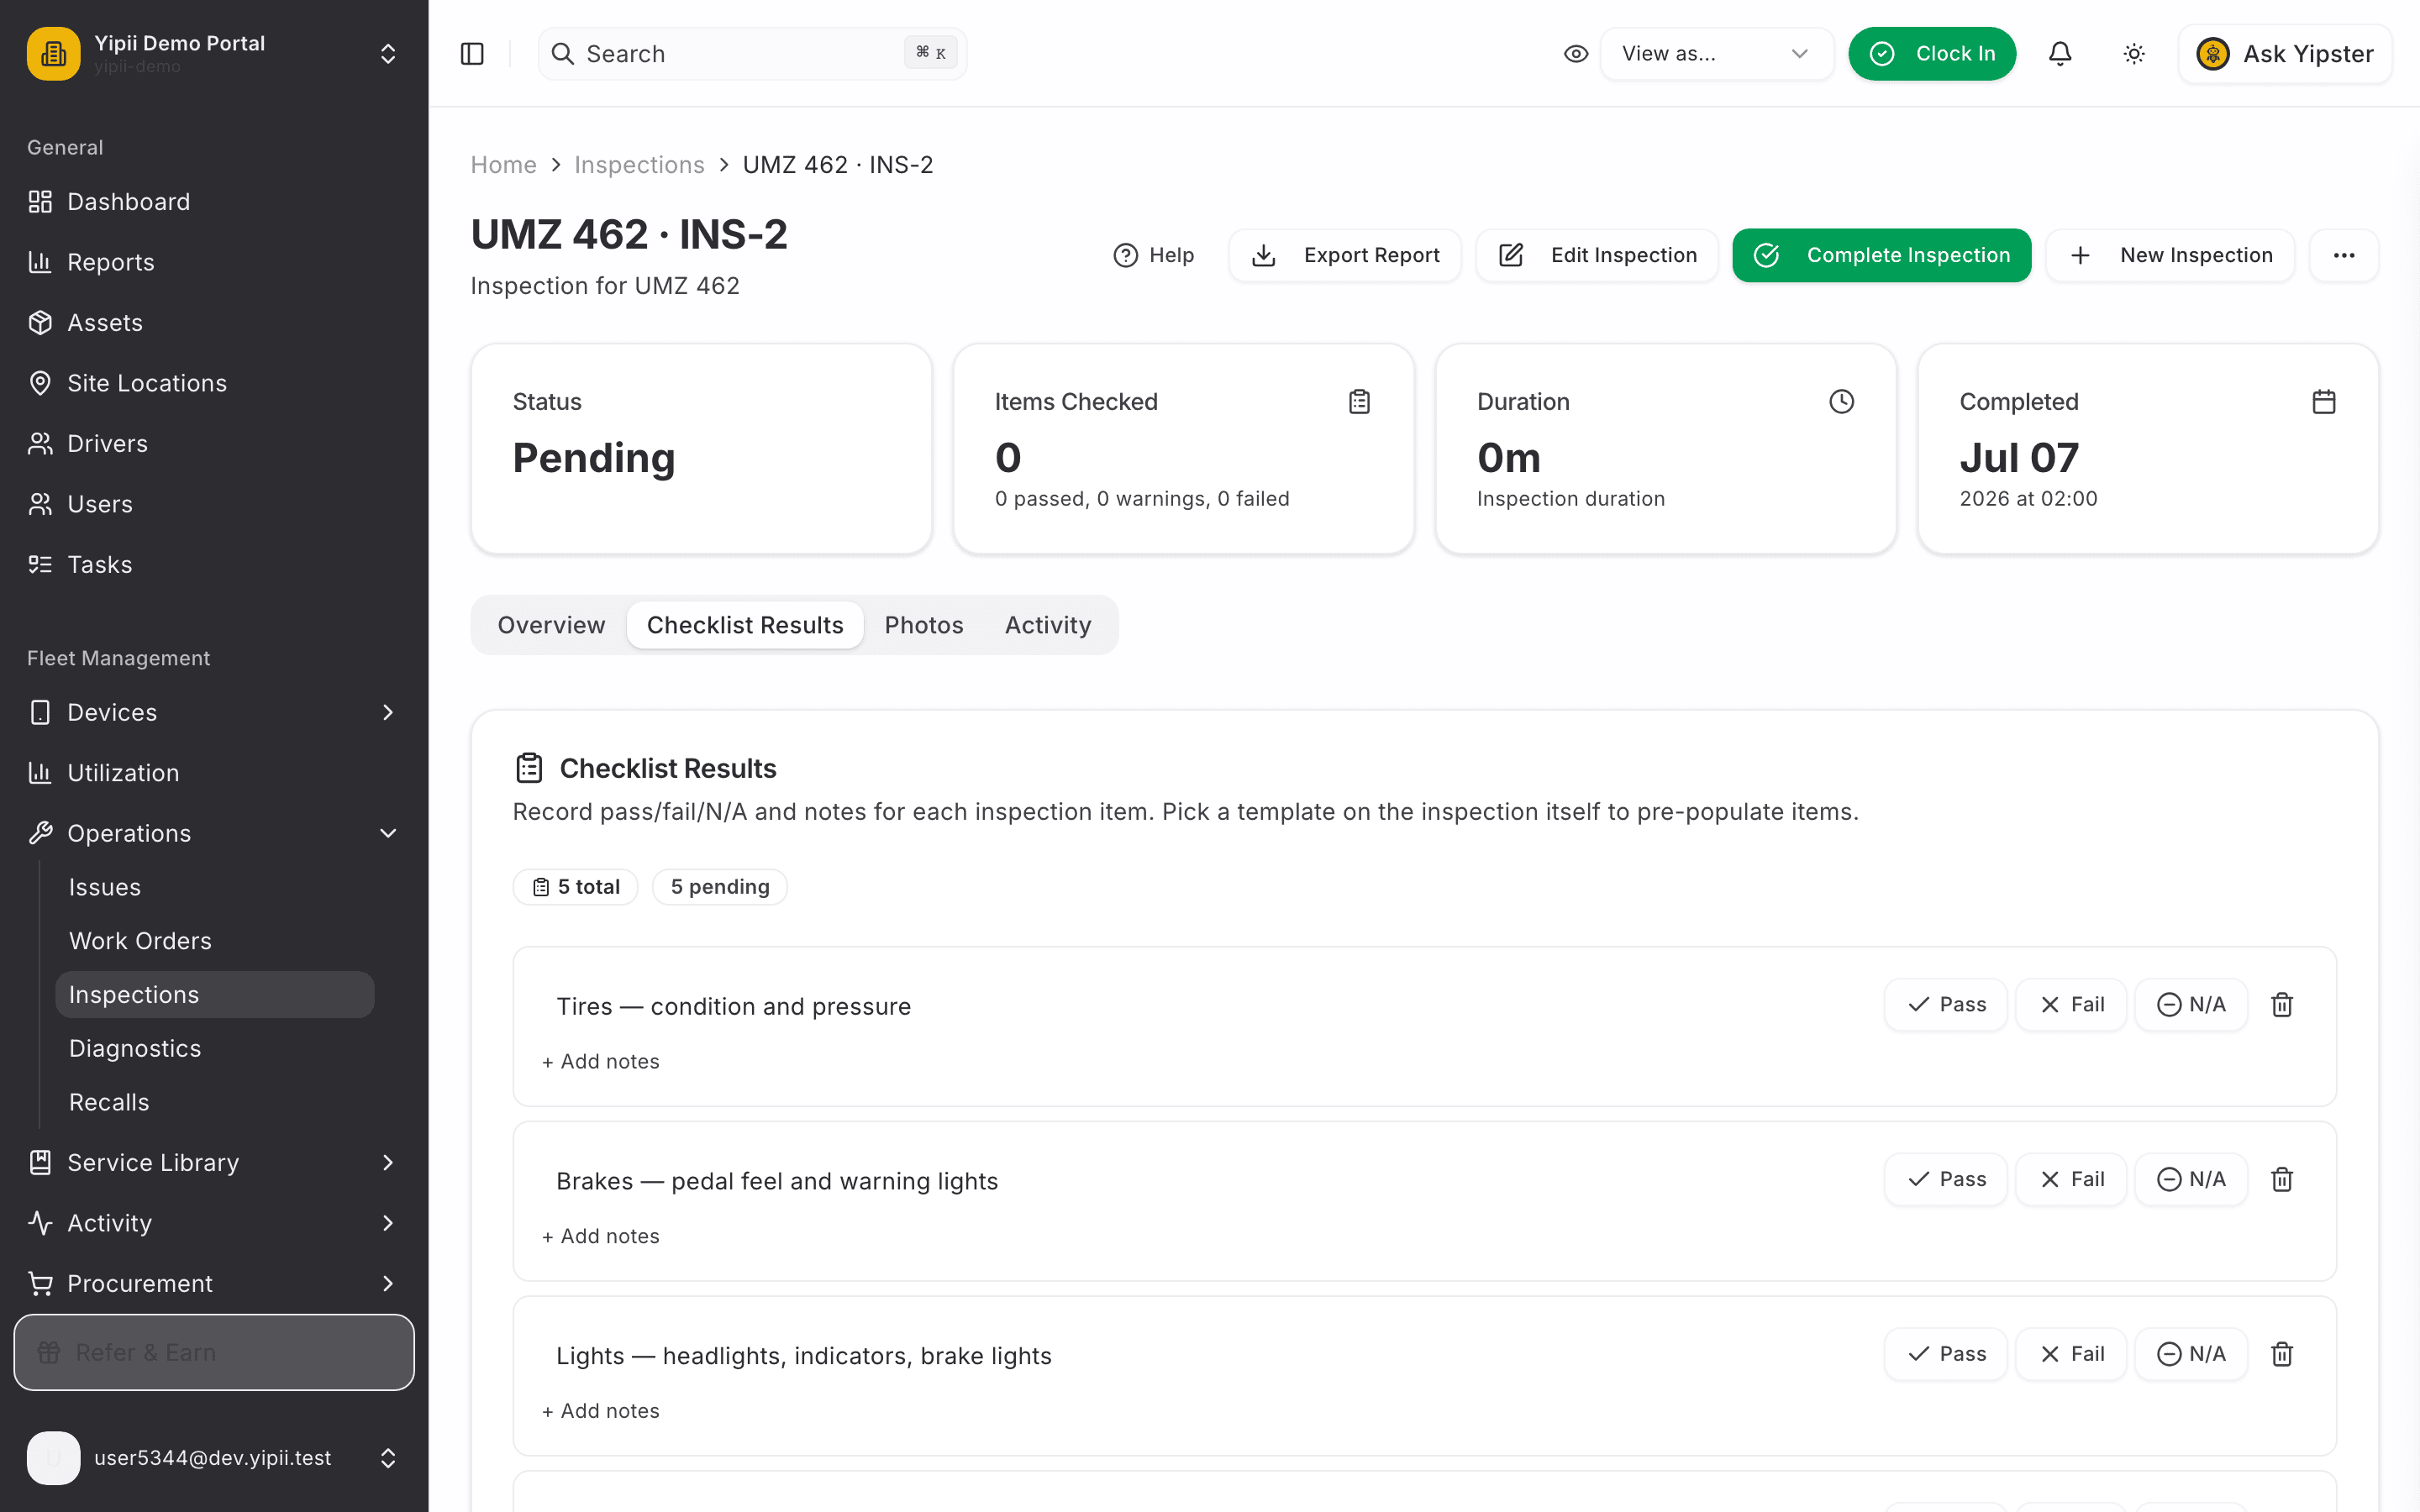Delete the Lights checklist item

coord(2282,1354)
